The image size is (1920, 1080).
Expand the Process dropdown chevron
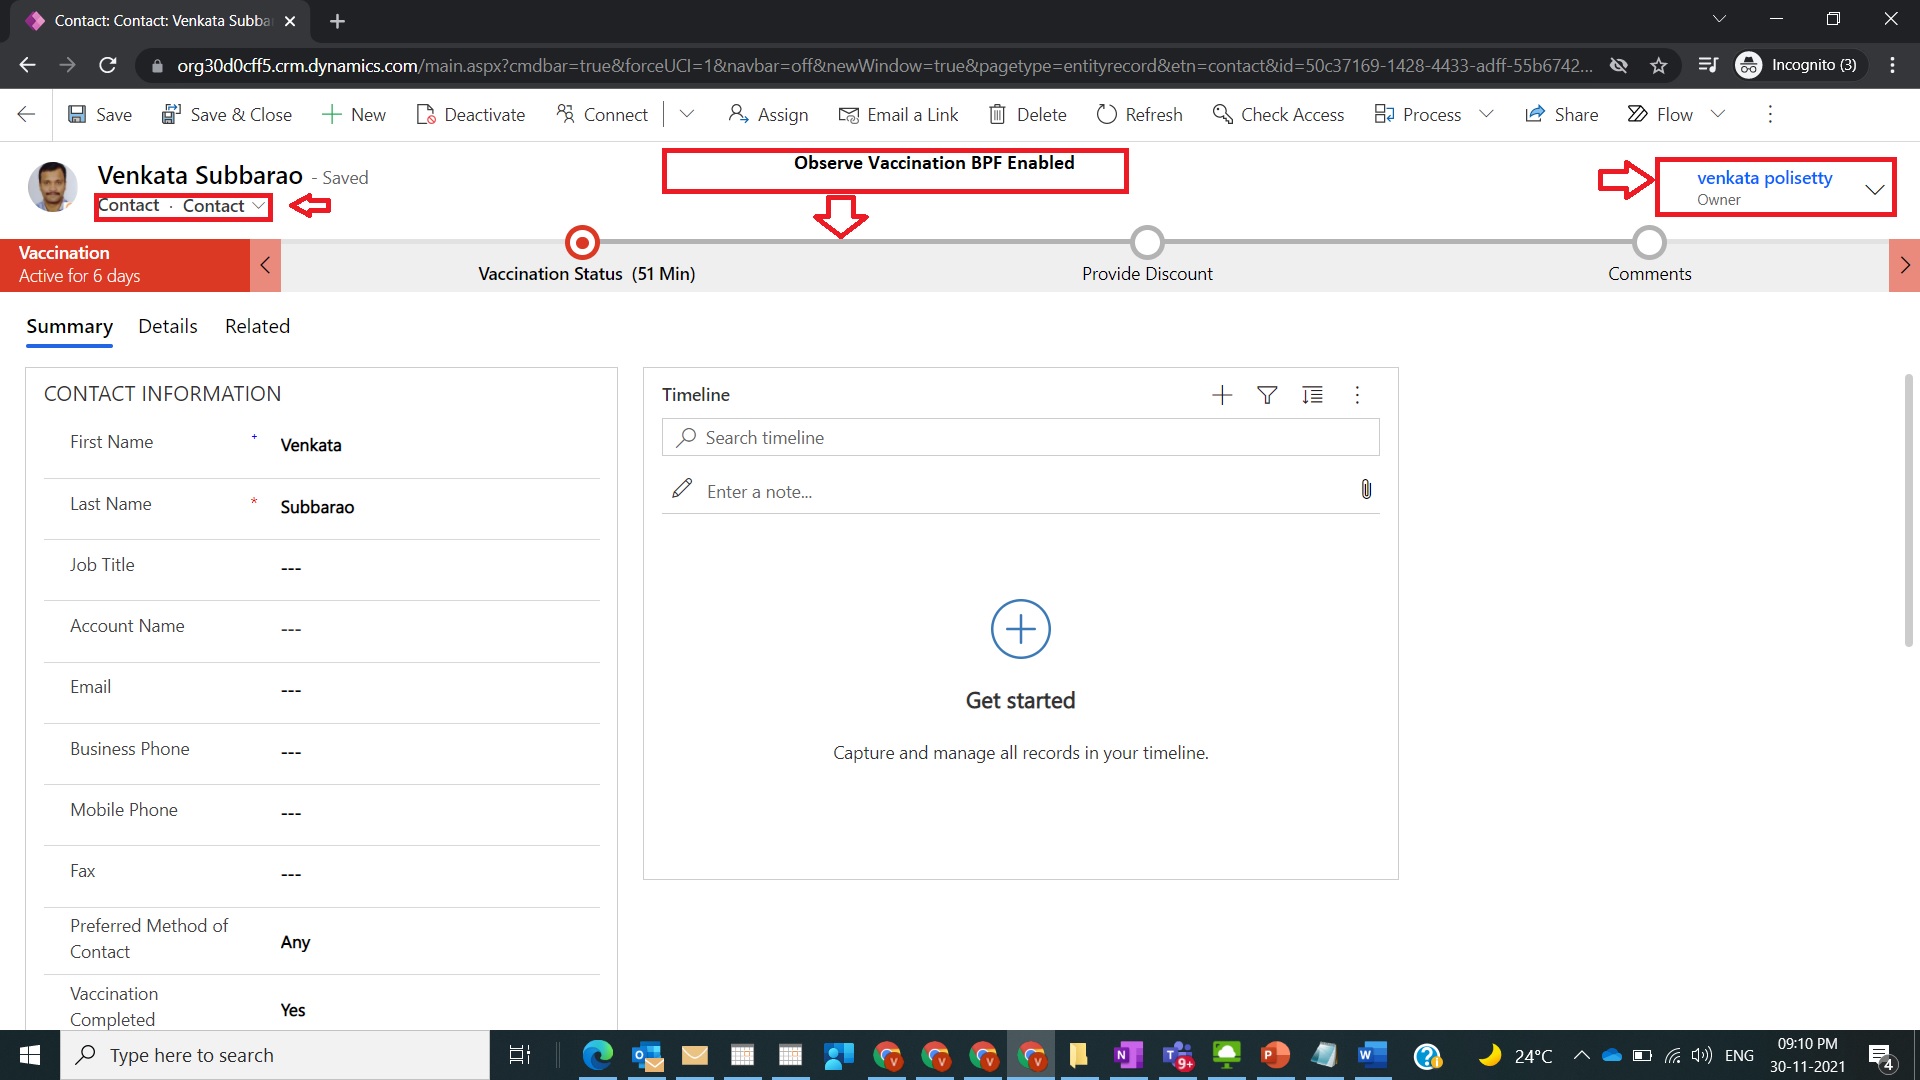[x=1486, y=114]
